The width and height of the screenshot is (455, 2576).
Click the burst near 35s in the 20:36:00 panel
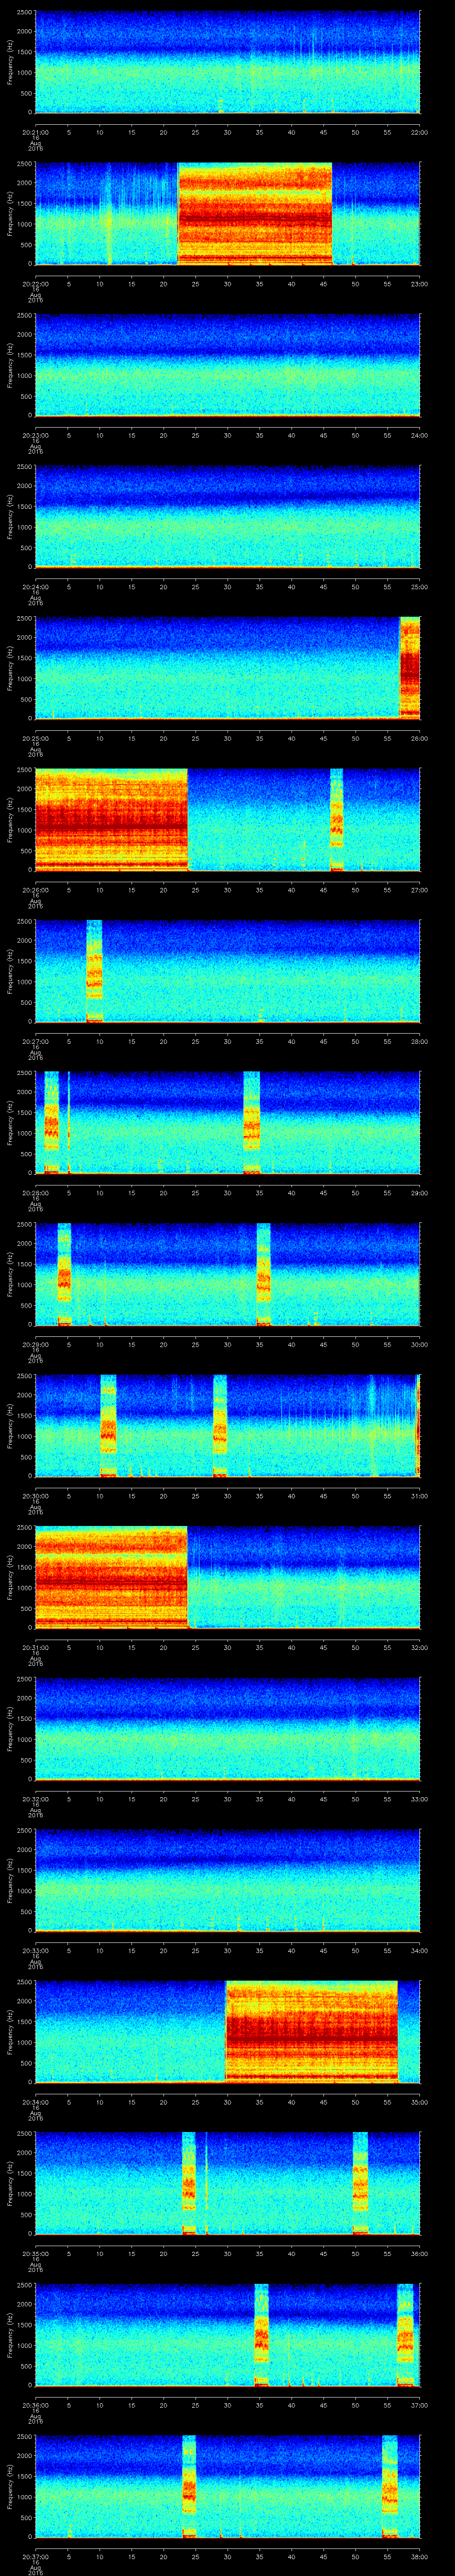261,2334
